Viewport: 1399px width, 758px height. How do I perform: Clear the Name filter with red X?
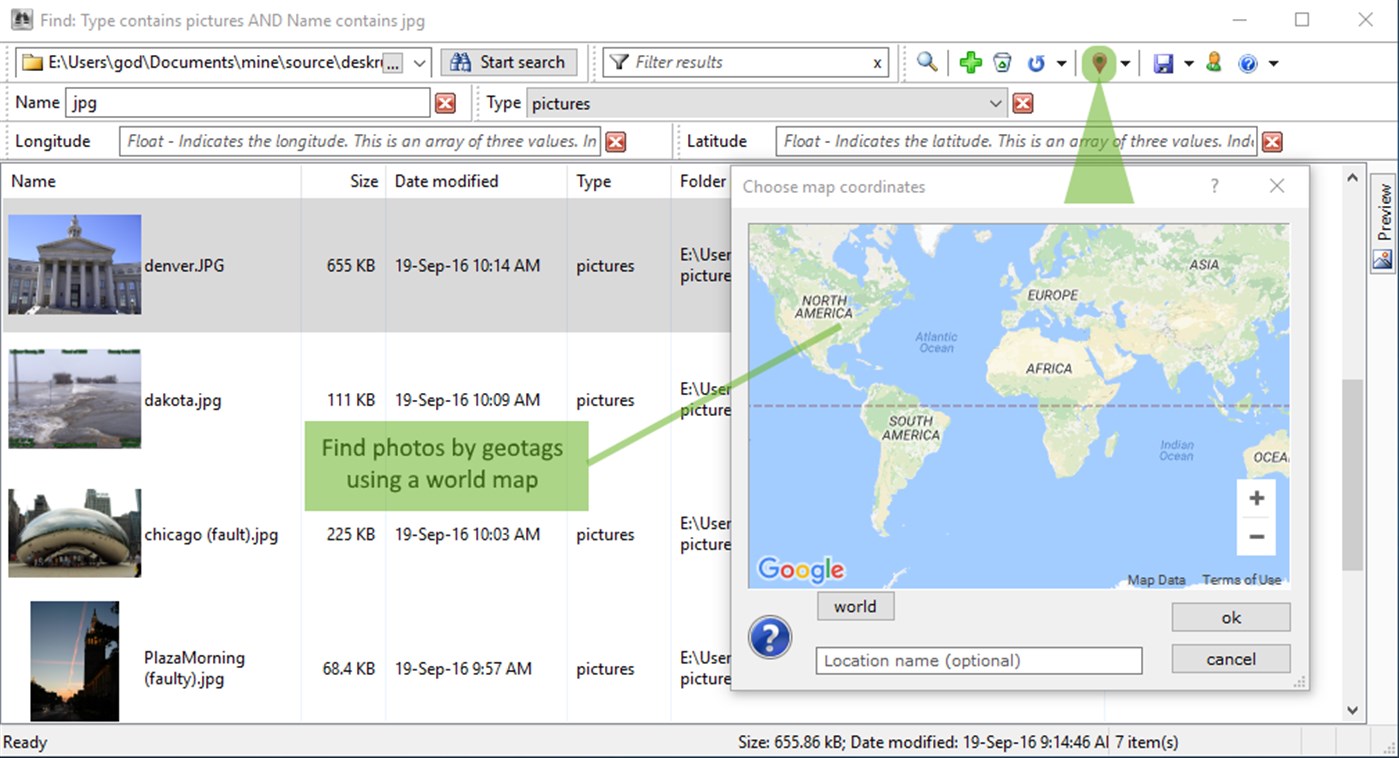[446, 102]
